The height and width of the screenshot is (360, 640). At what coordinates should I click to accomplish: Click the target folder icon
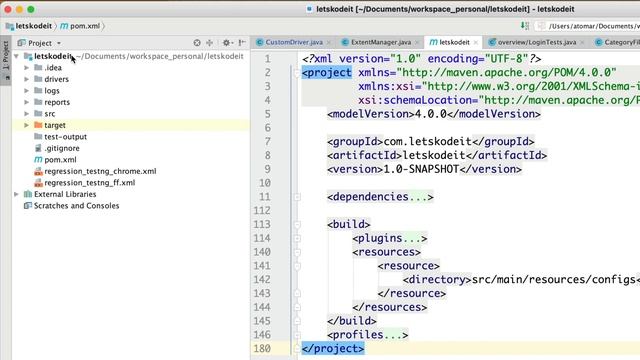pos(38,125)
